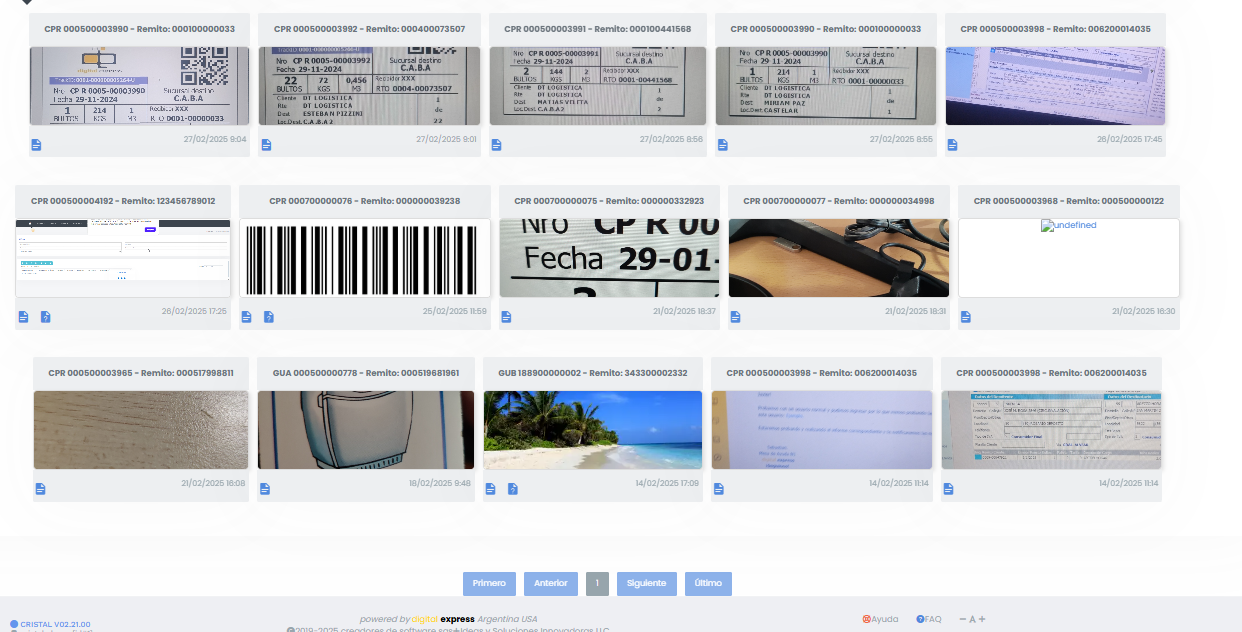Click title GUB 188900000002 - Remito: 343300002332

(x=593, y=373)
